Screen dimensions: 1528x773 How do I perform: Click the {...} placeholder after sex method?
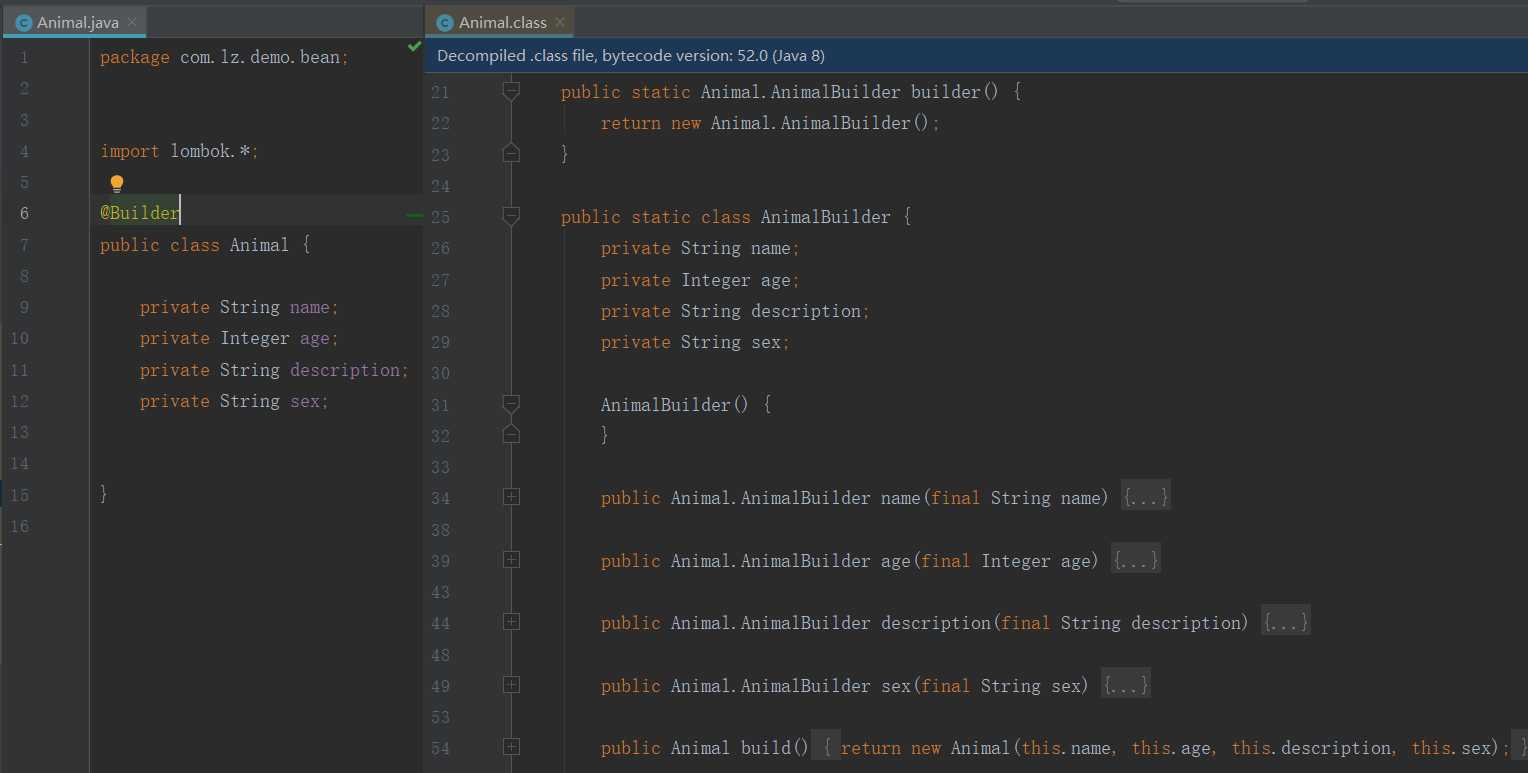click(1125, 685)
